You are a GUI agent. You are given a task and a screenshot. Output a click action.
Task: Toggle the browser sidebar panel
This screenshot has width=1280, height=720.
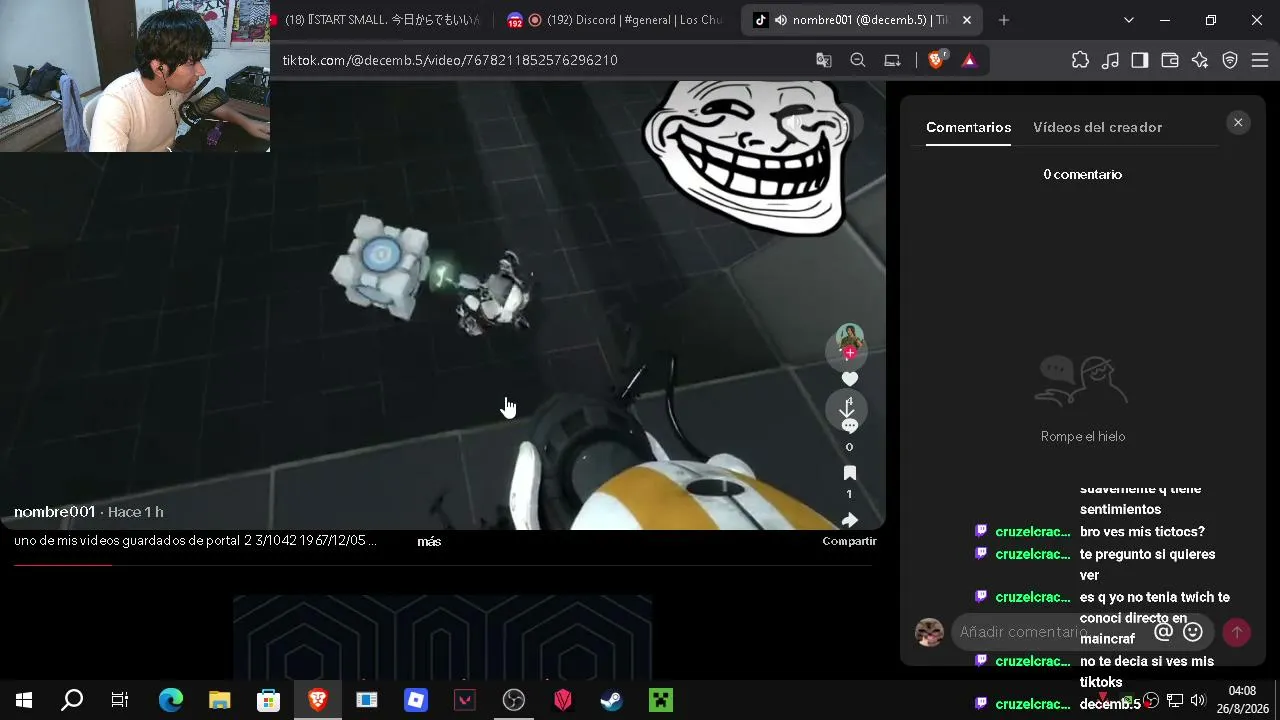[1140, 60]
